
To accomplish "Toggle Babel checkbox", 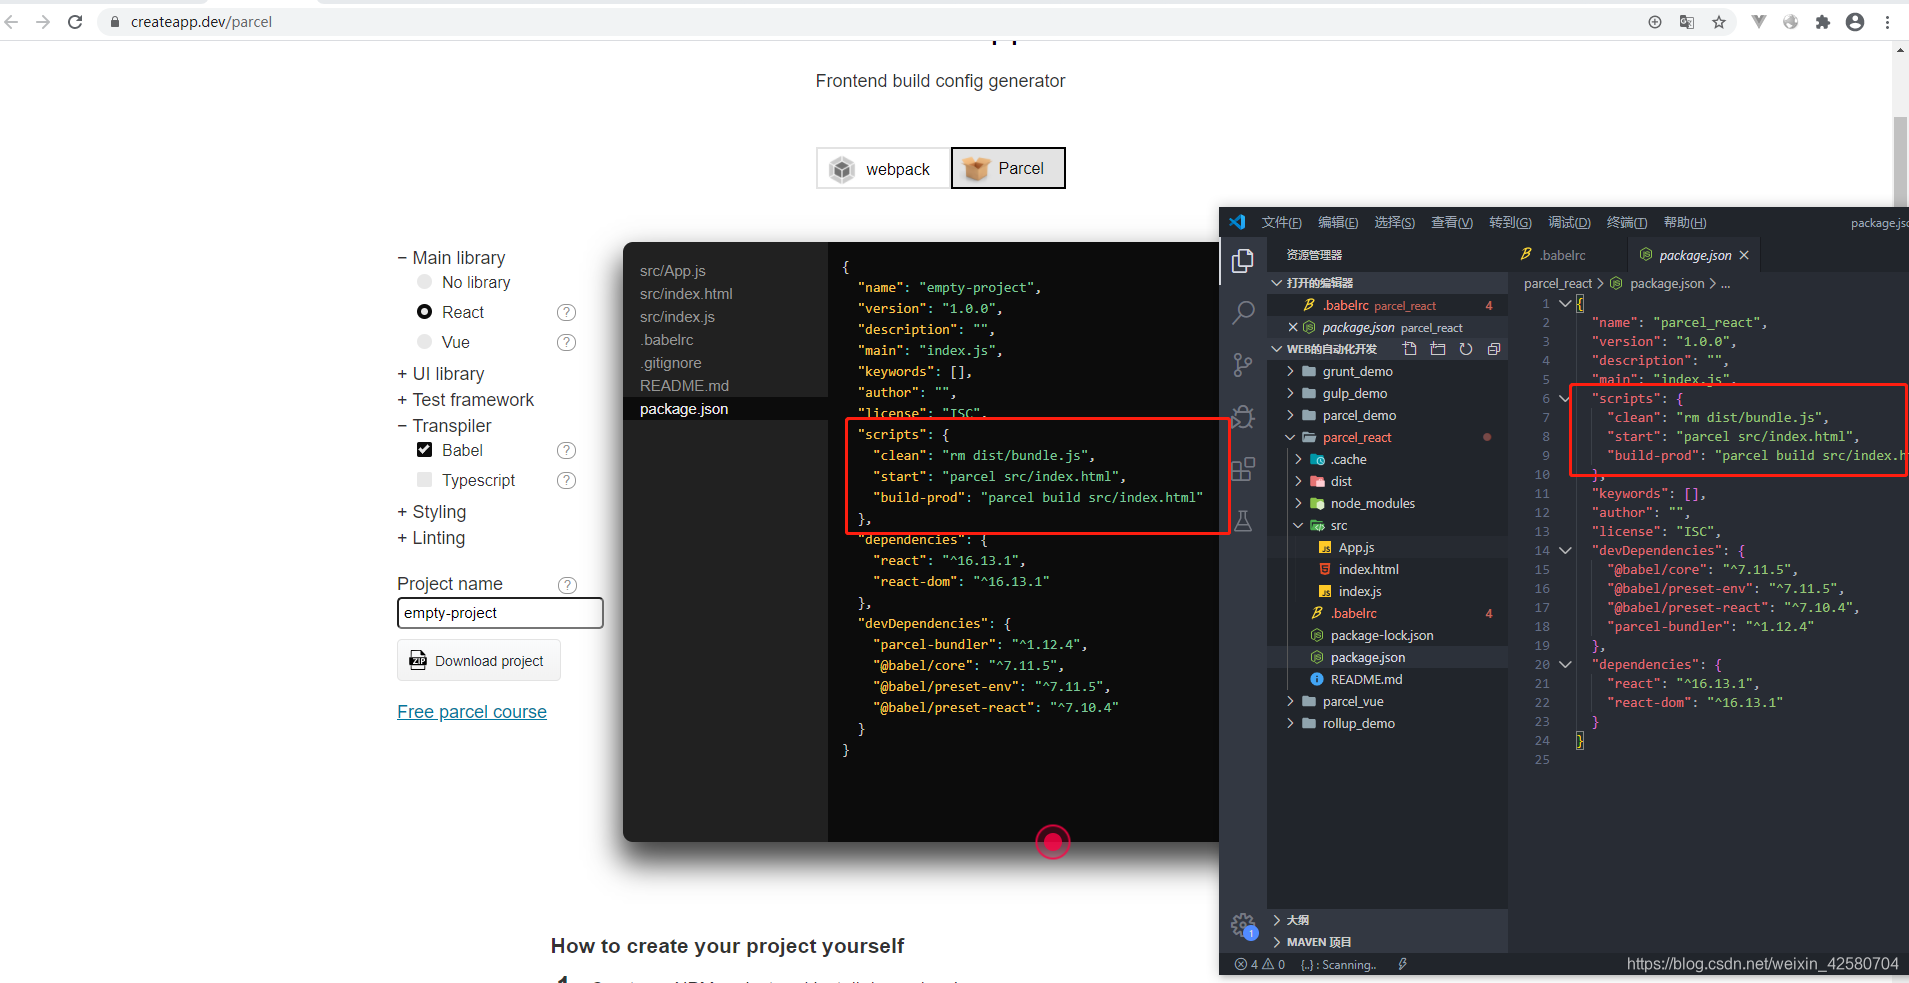I will click(424, 450).
